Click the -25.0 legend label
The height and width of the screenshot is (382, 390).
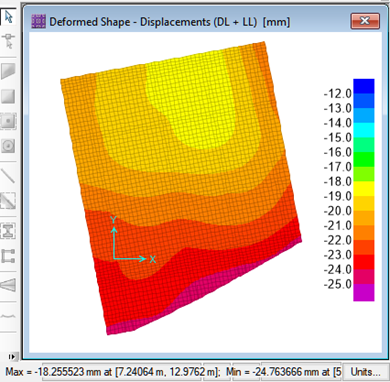pyautogui.click(x=338, y=284)
